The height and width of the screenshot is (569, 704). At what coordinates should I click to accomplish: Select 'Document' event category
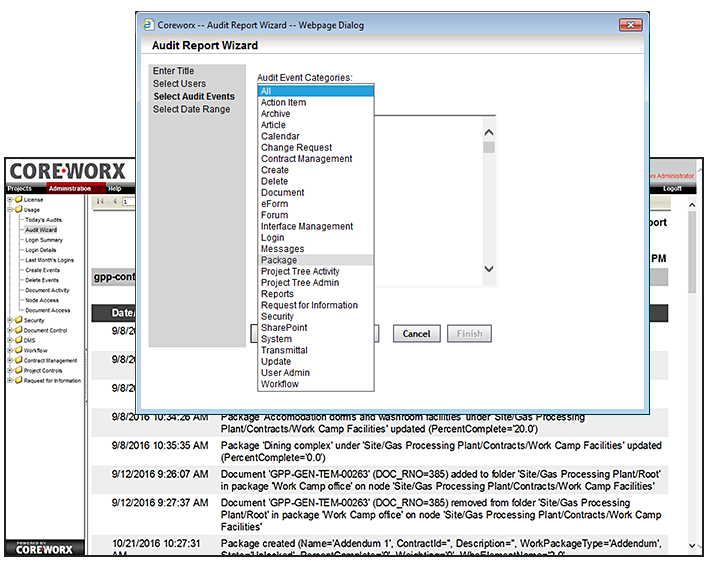click(315, 193)
